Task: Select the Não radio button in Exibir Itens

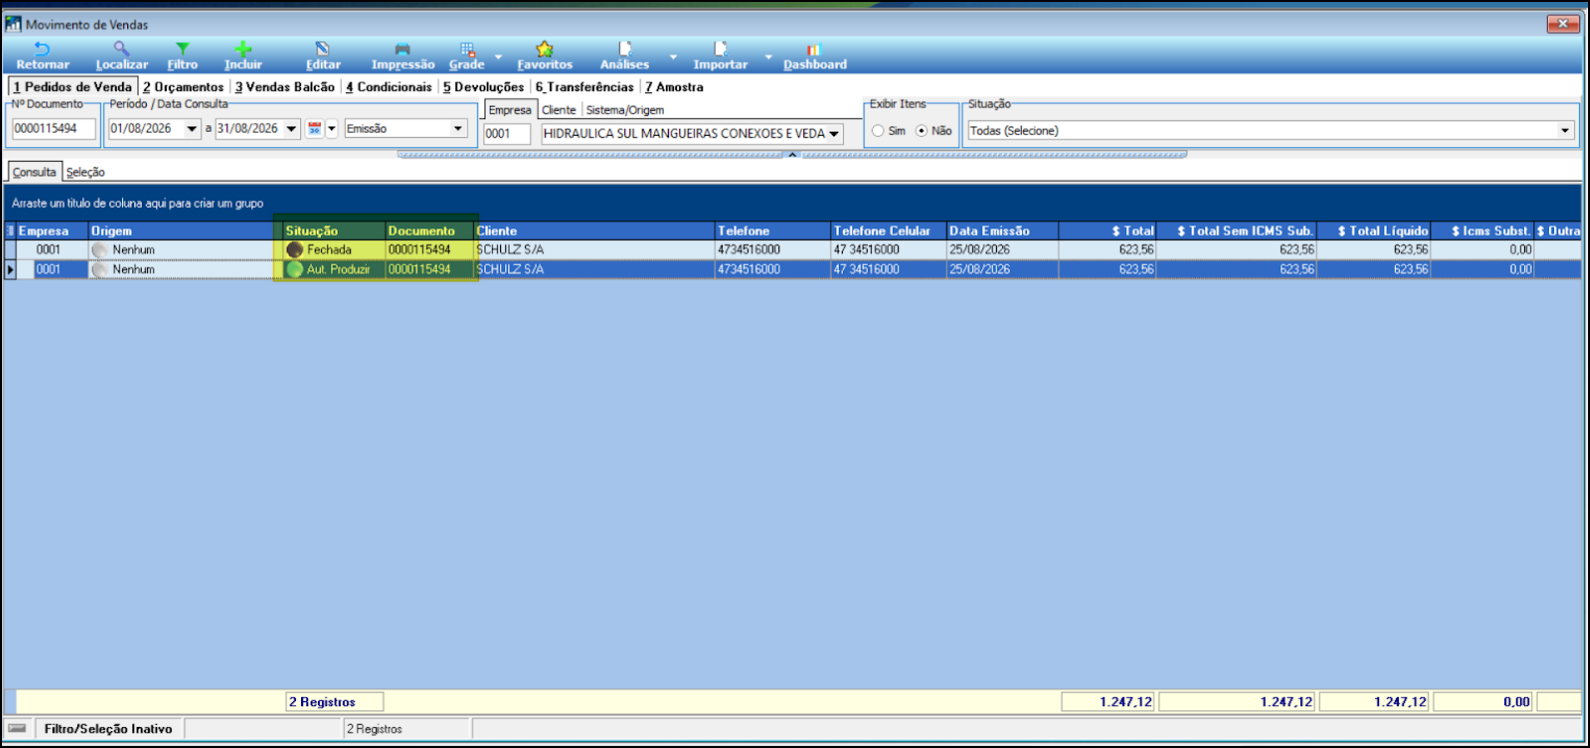Action: coord(922,131)
